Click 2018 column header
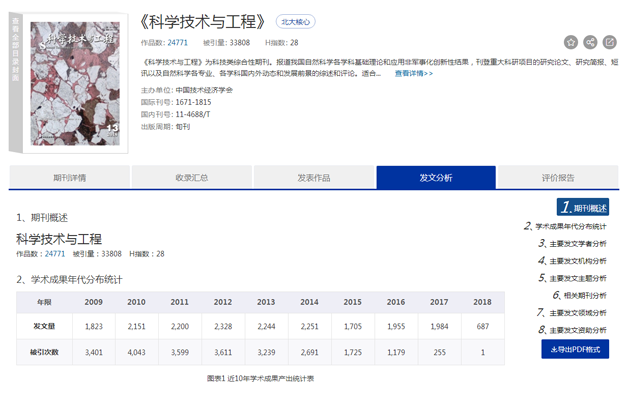The width and height of the screenshot is (628, 407). click(x=482, y=302)
